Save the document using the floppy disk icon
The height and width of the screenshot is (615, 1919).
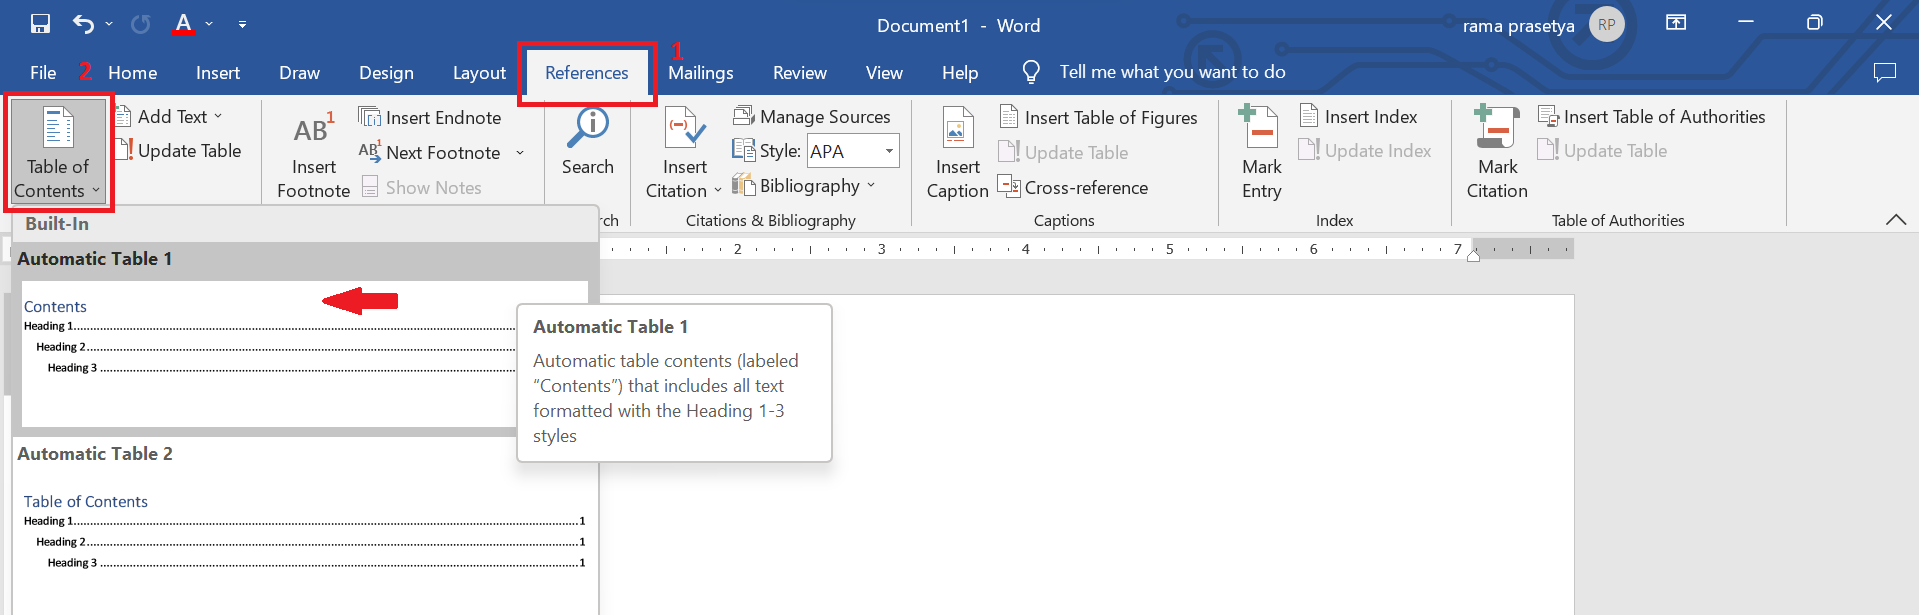(x=40, y=23)
